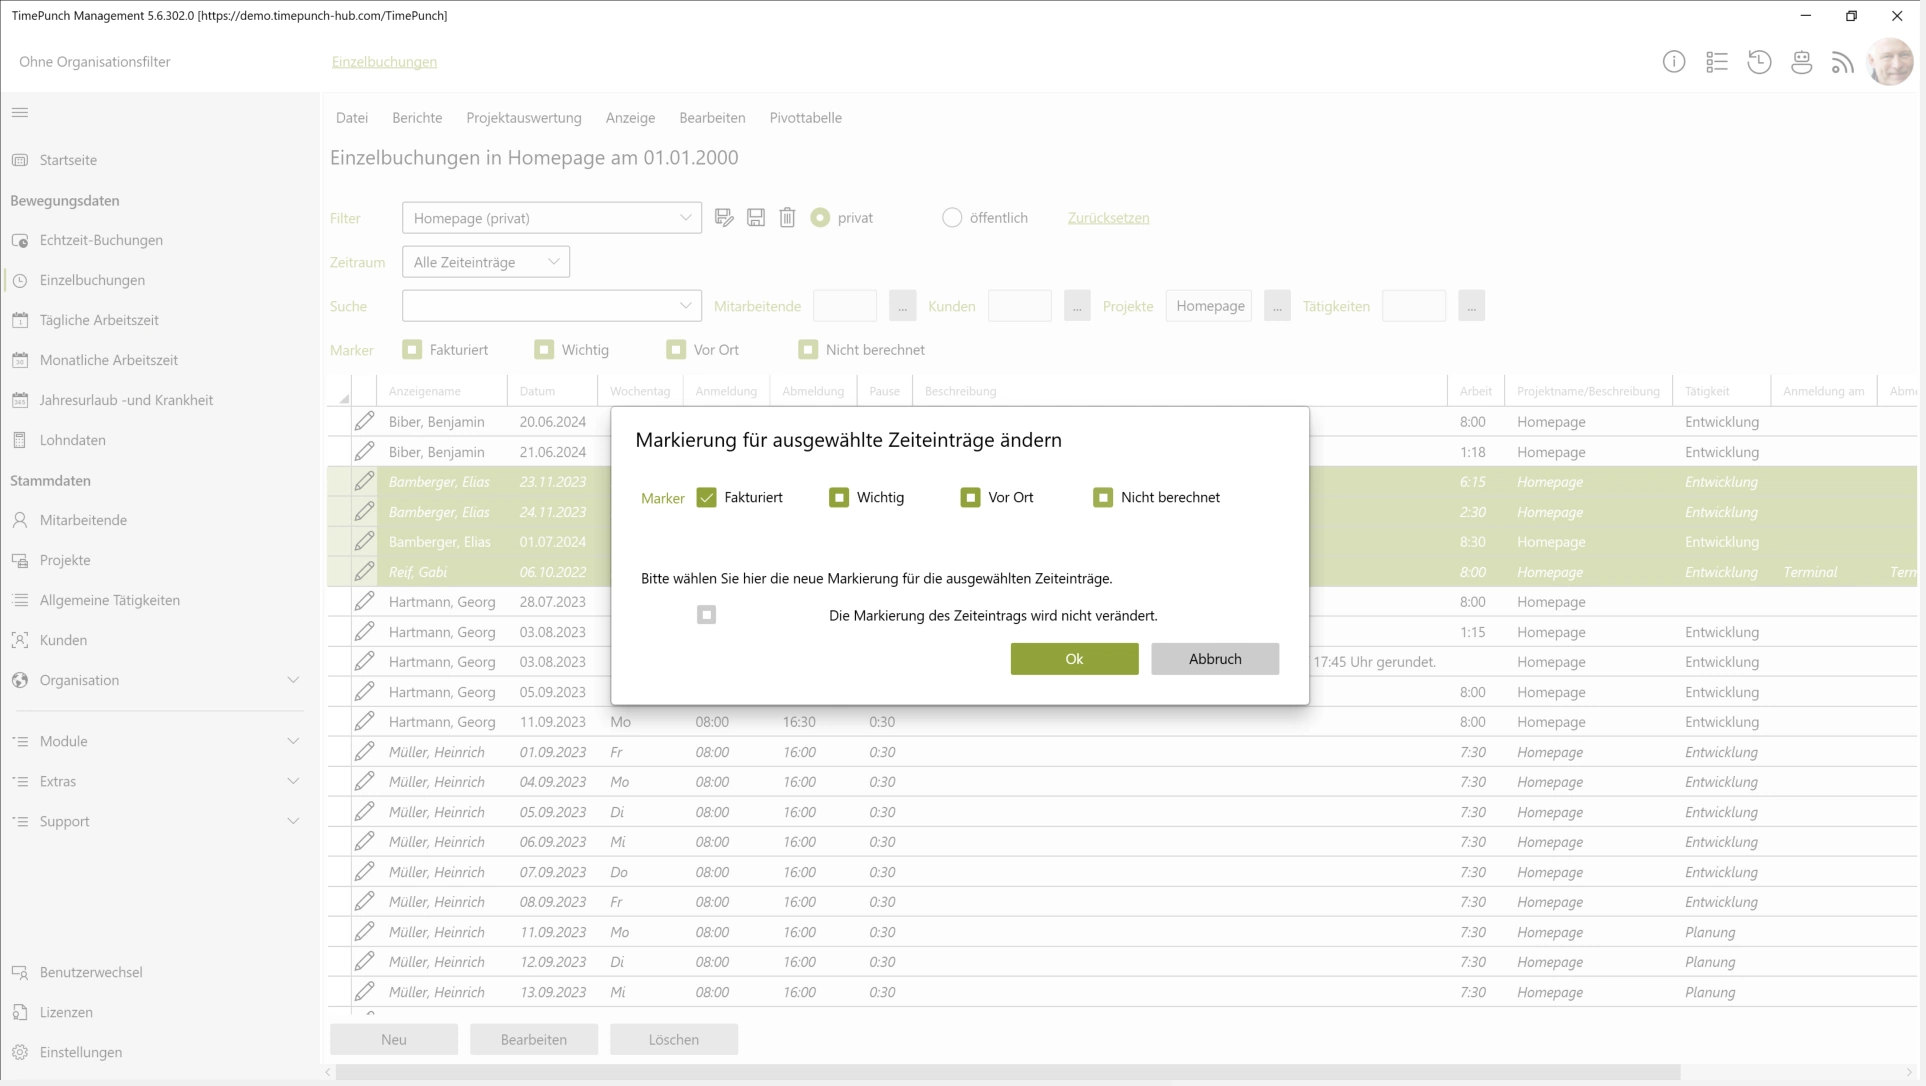Screen dimensions: 1926x1086
Task: Open the task list icon in top bar
Action: 1716,62
